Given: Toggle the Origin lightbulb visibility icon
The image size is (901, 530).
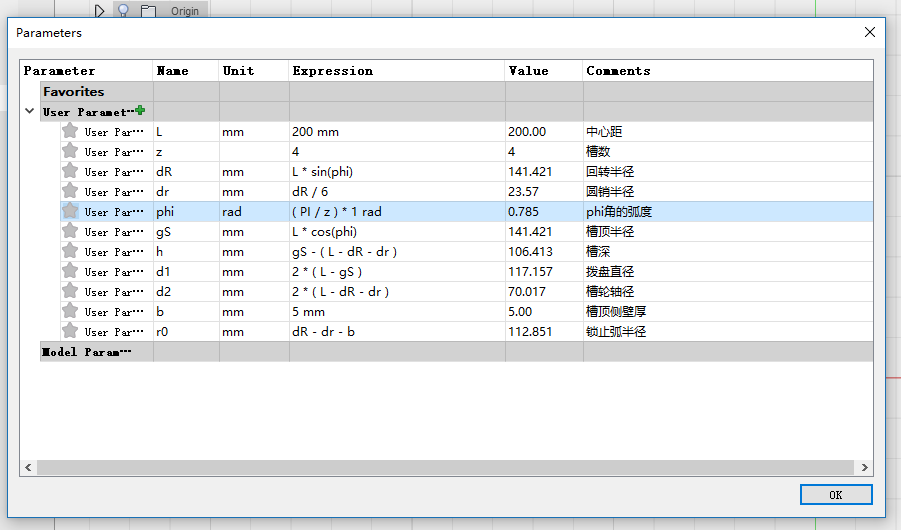Looking at the screenshot, I should (x=123, y=10).
